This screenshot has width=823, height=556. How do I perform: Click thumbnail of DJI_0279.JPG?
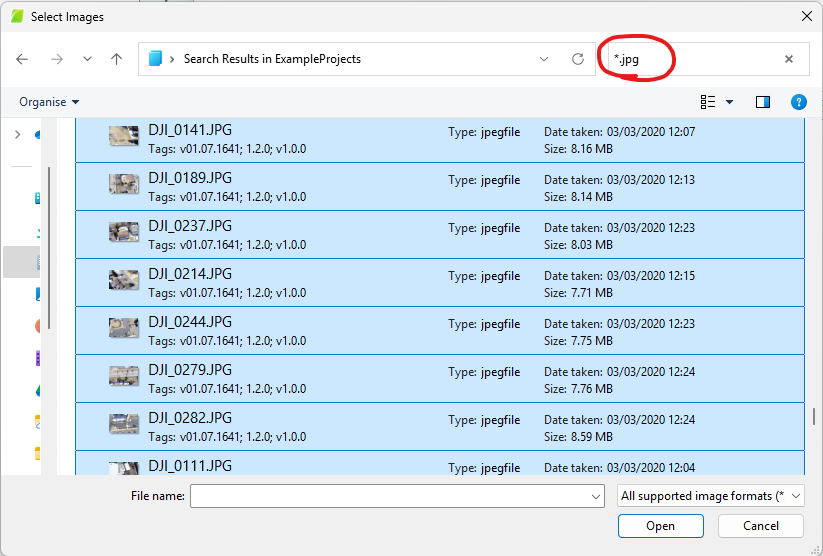click(x=124, y=376)
